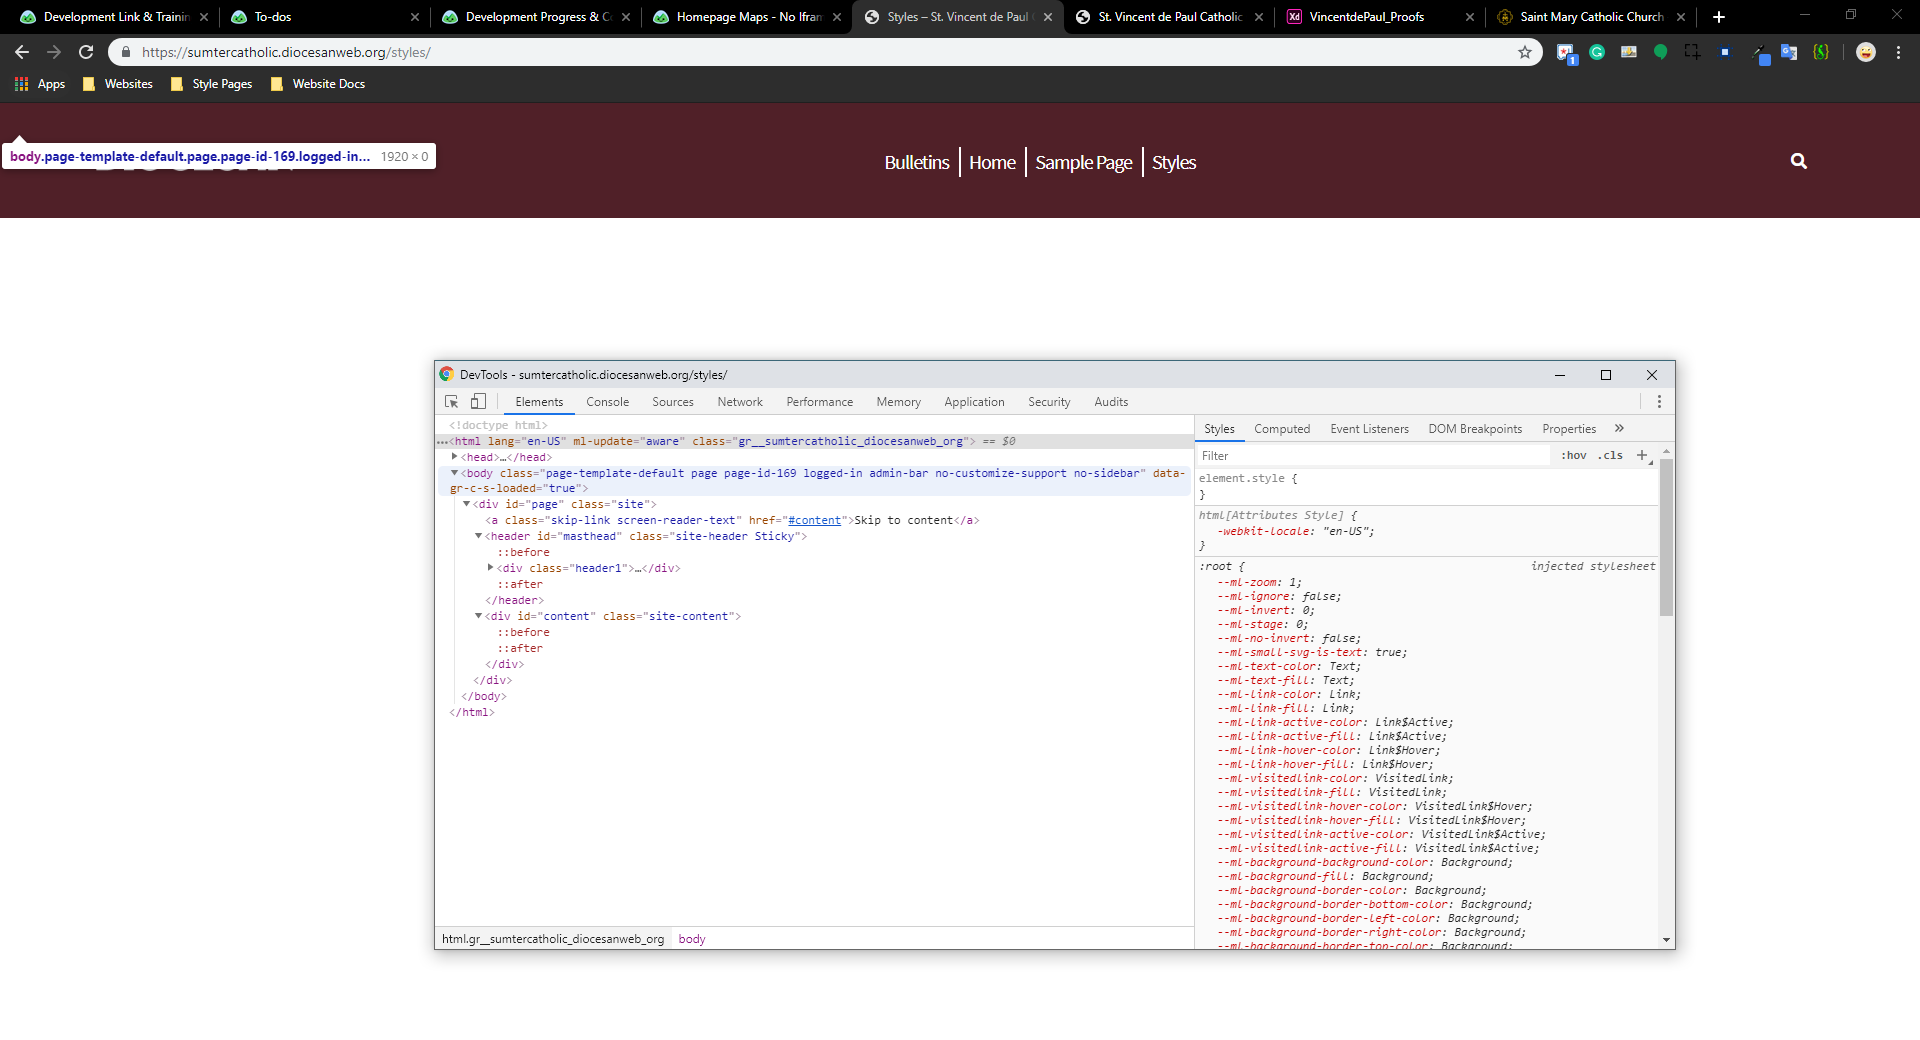Click the website search magnifier icon
This screenshot has height=1040, width=1920.
tap(1798, 161)
